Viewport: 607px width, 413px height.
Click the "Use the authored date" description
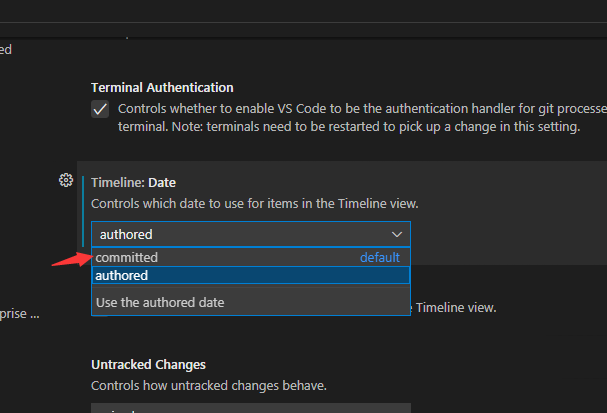(x=160, y=302)
